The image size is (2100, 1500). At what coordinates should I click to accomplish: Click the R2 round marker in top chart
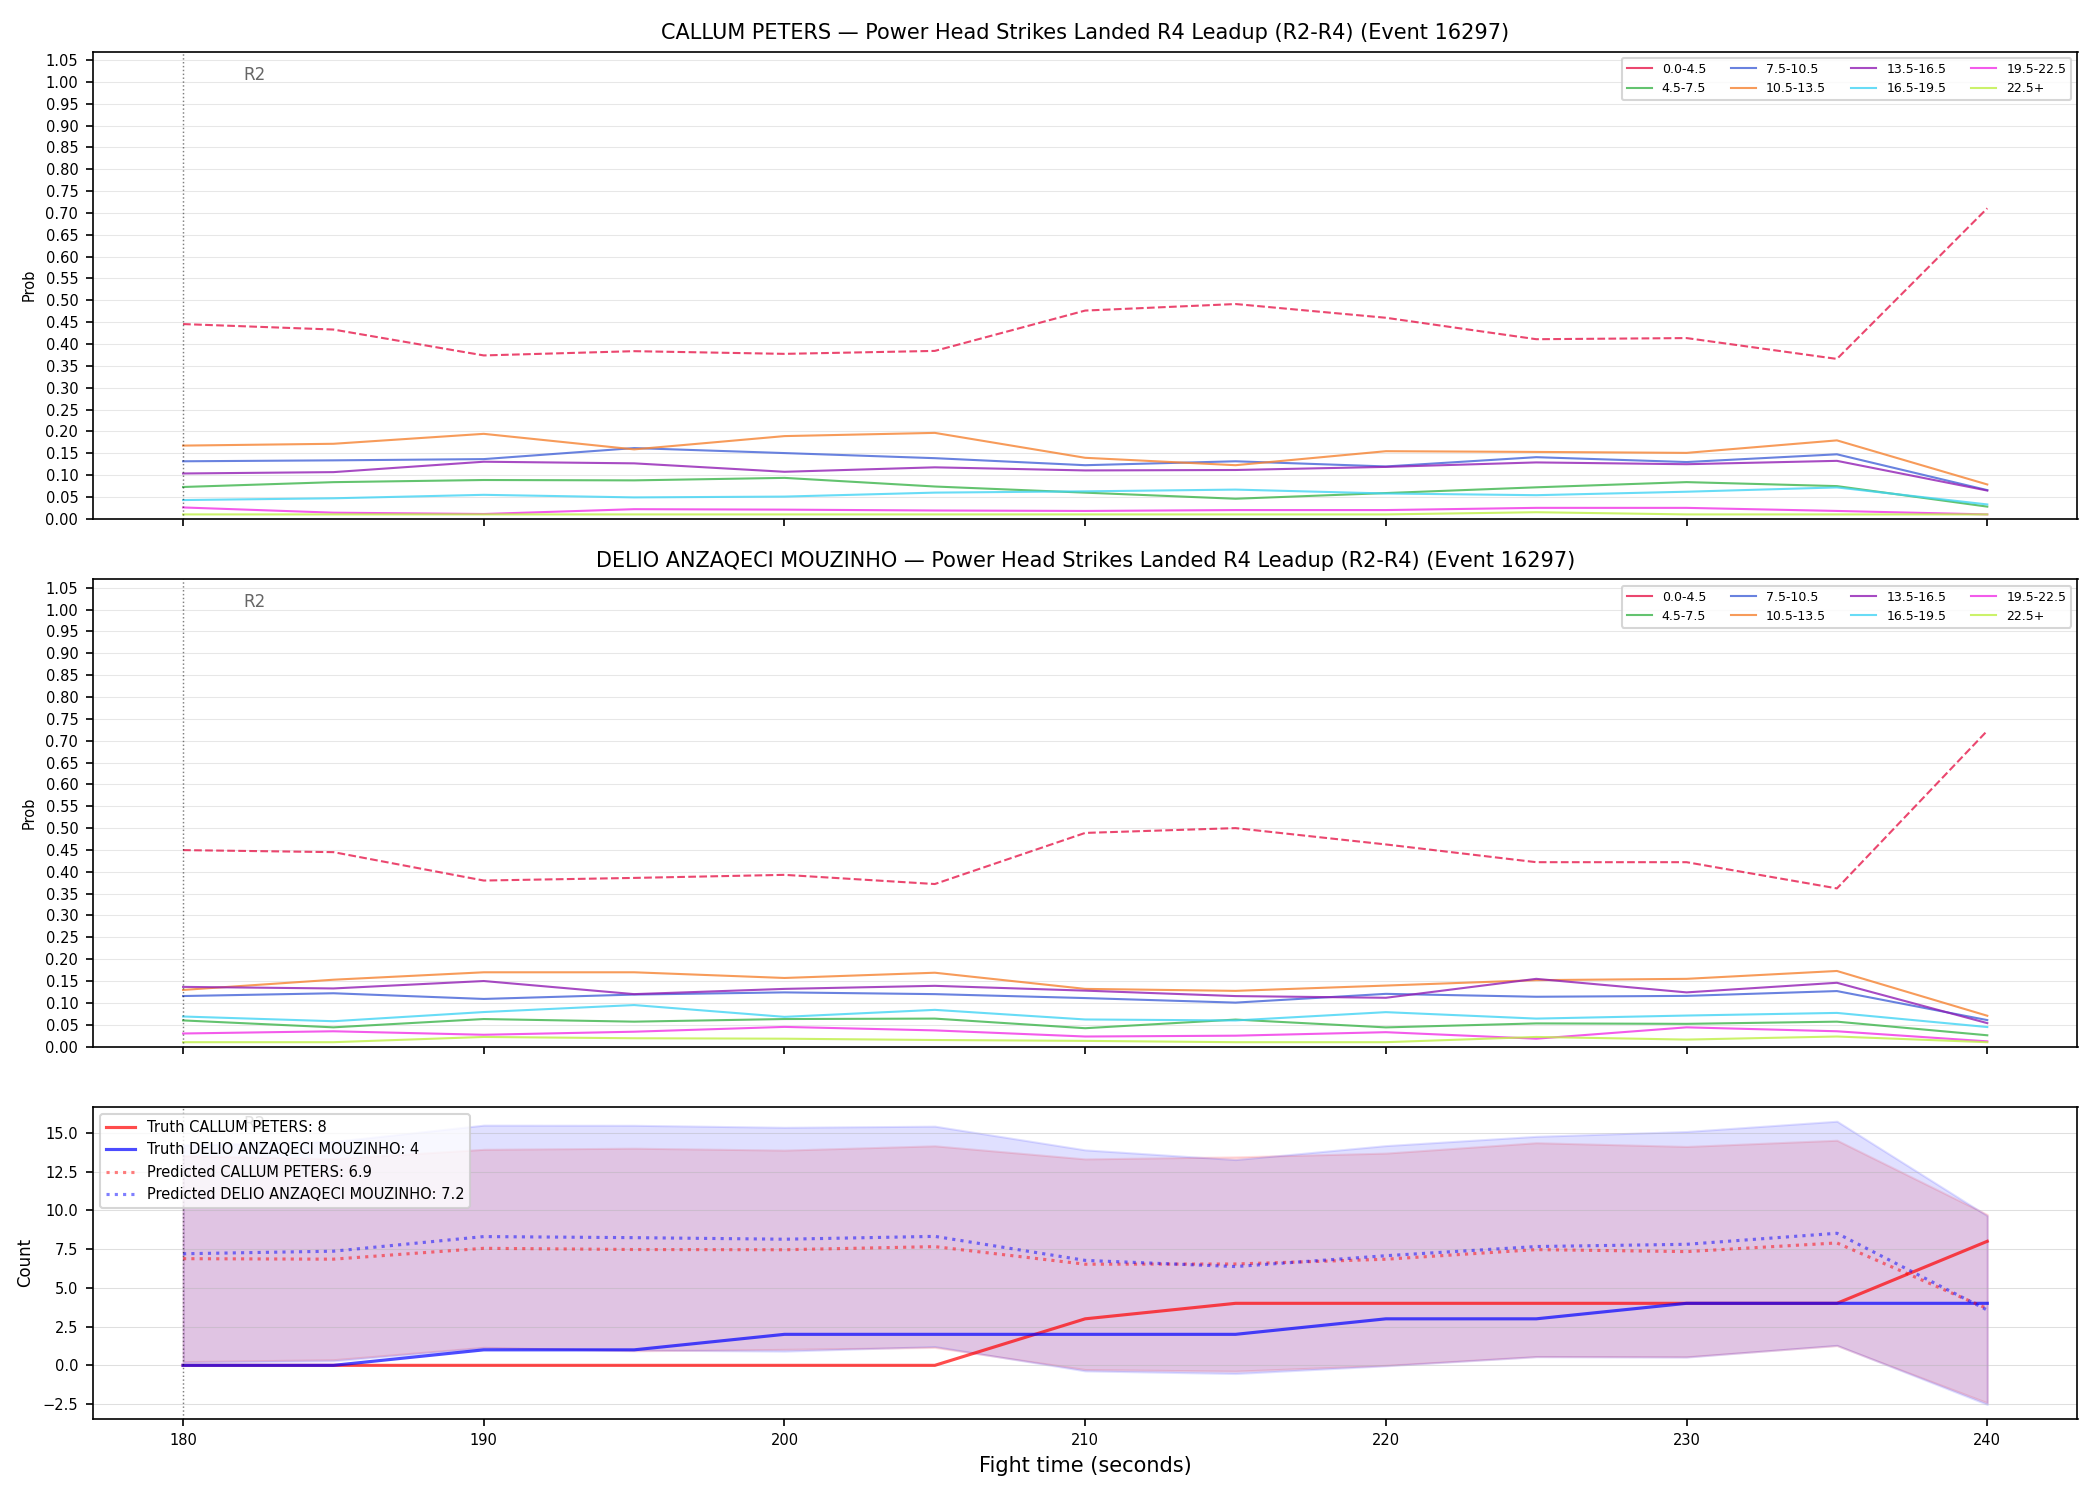click(x=254, y=74)
